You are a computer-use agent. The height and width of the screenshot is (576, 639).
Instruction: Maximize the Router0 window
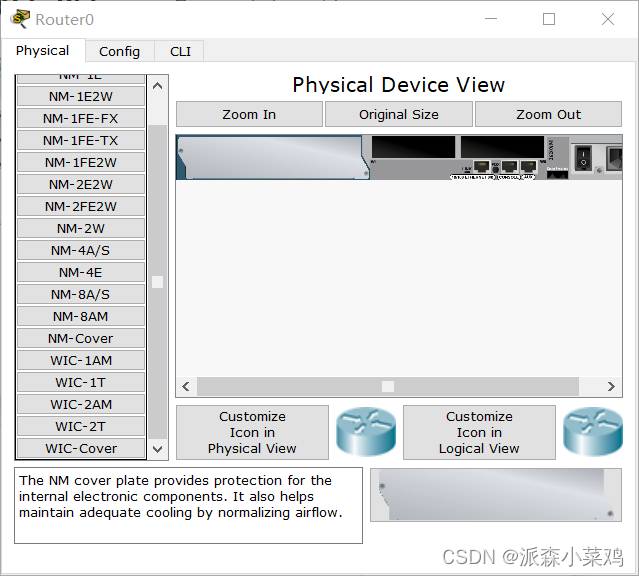pyautogui.click(x=549, y=19)
